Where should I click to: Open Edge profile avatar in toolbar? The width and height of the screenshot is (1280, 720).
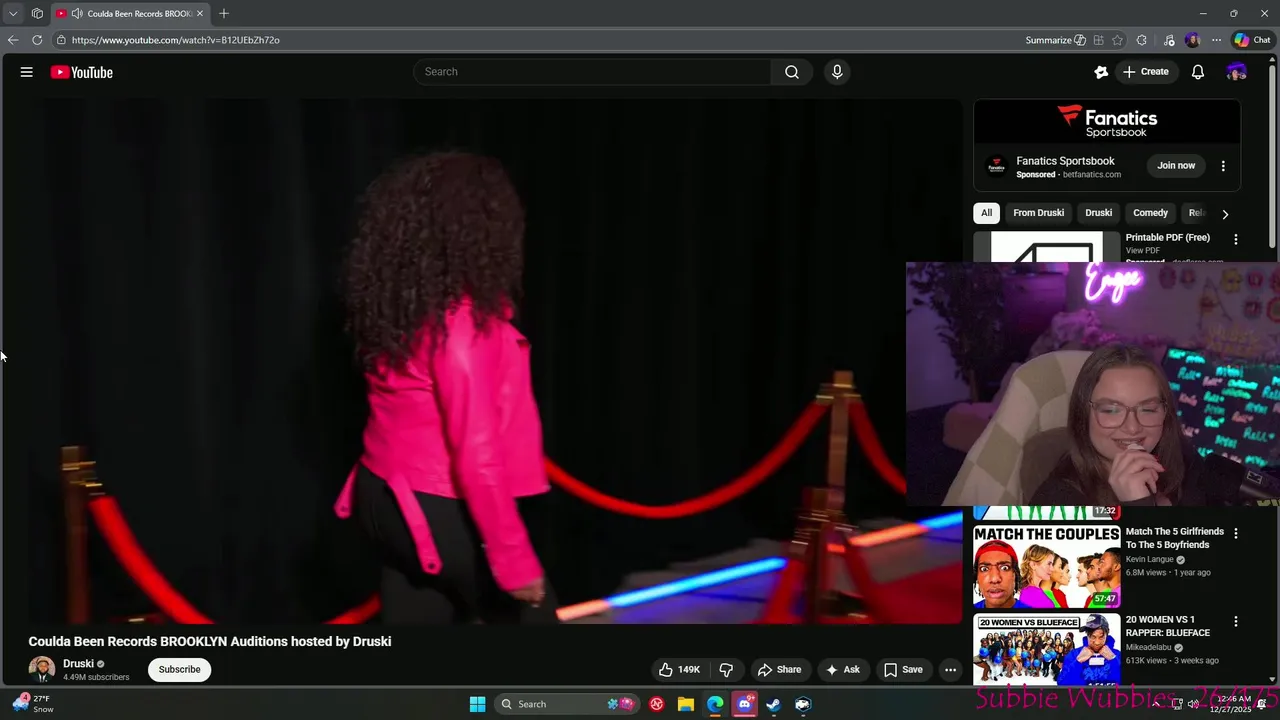[1192, 40]
